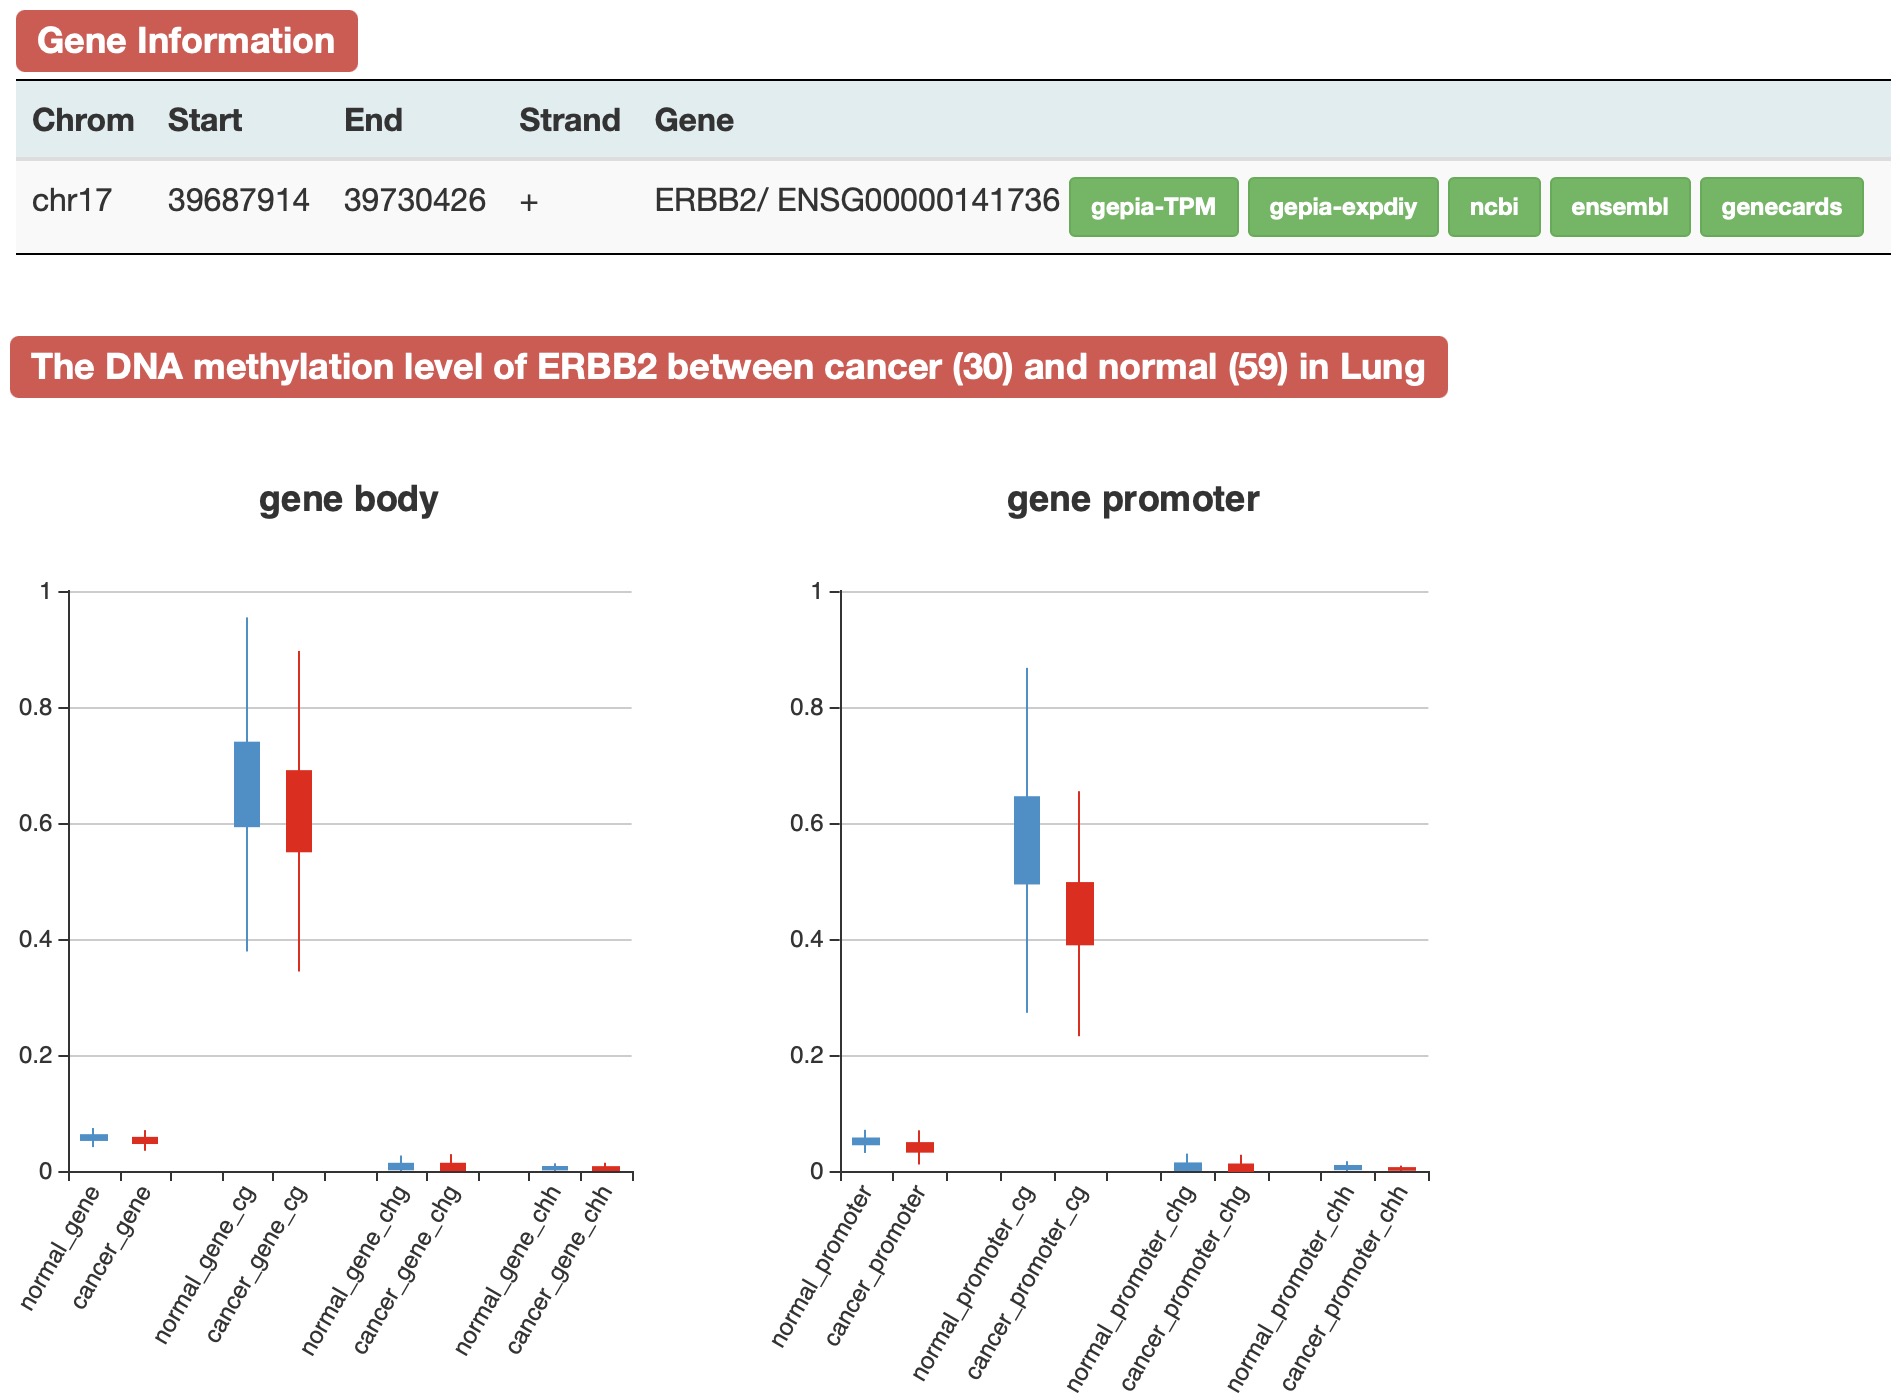Click the Gene Information heading label
The height and width of the screenshot is (1400, 1900).
click(x=186, y=41)
